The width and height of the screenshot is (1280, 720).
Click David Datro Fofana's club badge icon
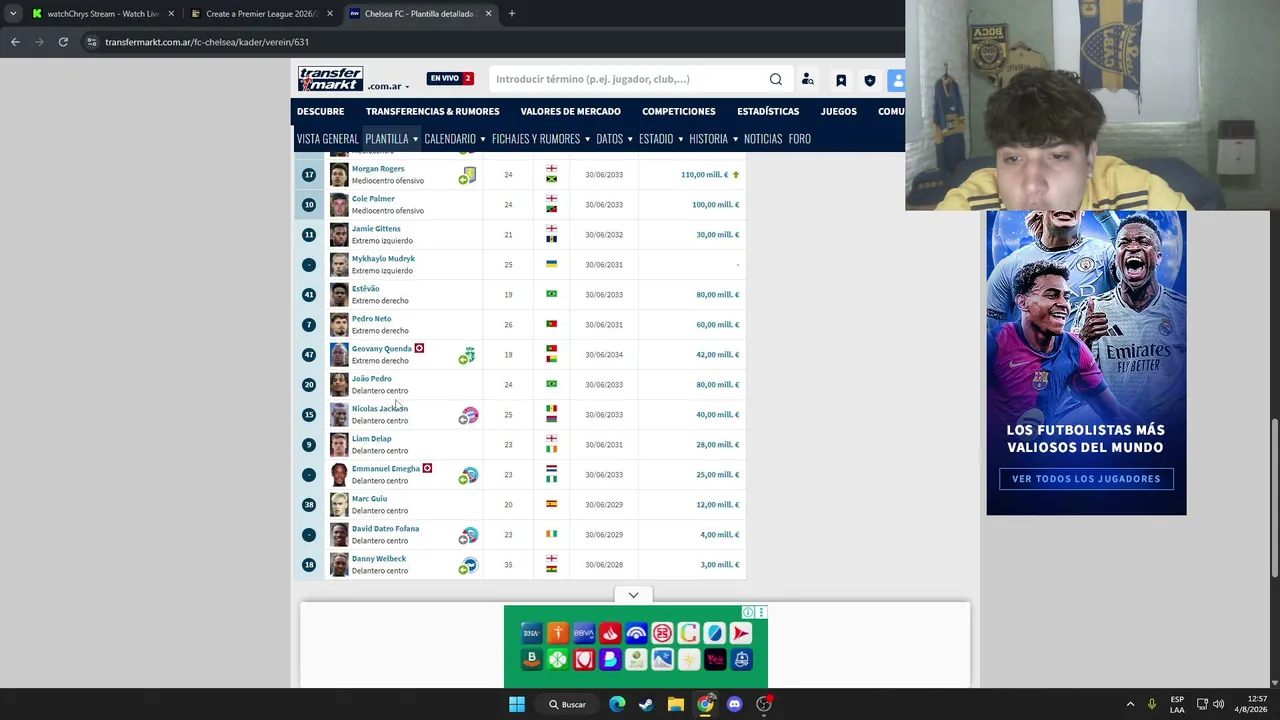[x=468, y=535]
